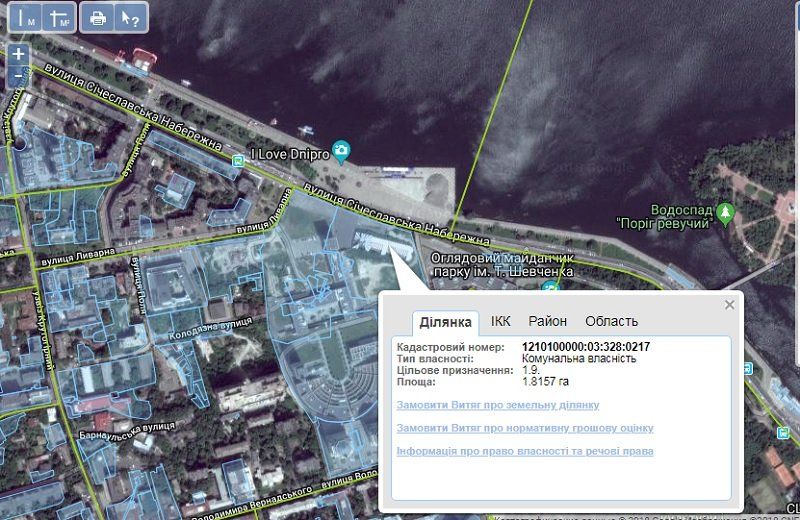Zoom out with the minus button
Viewport: 800px width, 520px height.
point(19,75)
